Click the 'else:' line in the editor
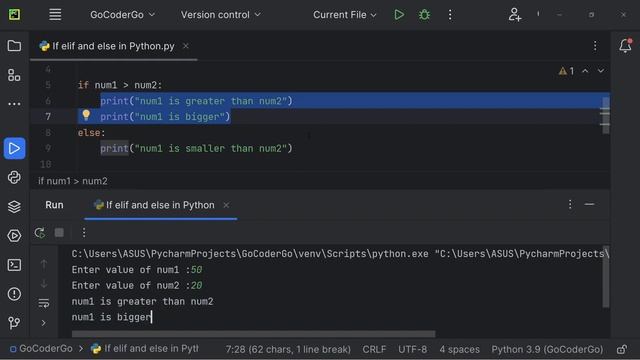Viewport: 640px width, 360px height. pyautogui.click(x=91, y=133)
